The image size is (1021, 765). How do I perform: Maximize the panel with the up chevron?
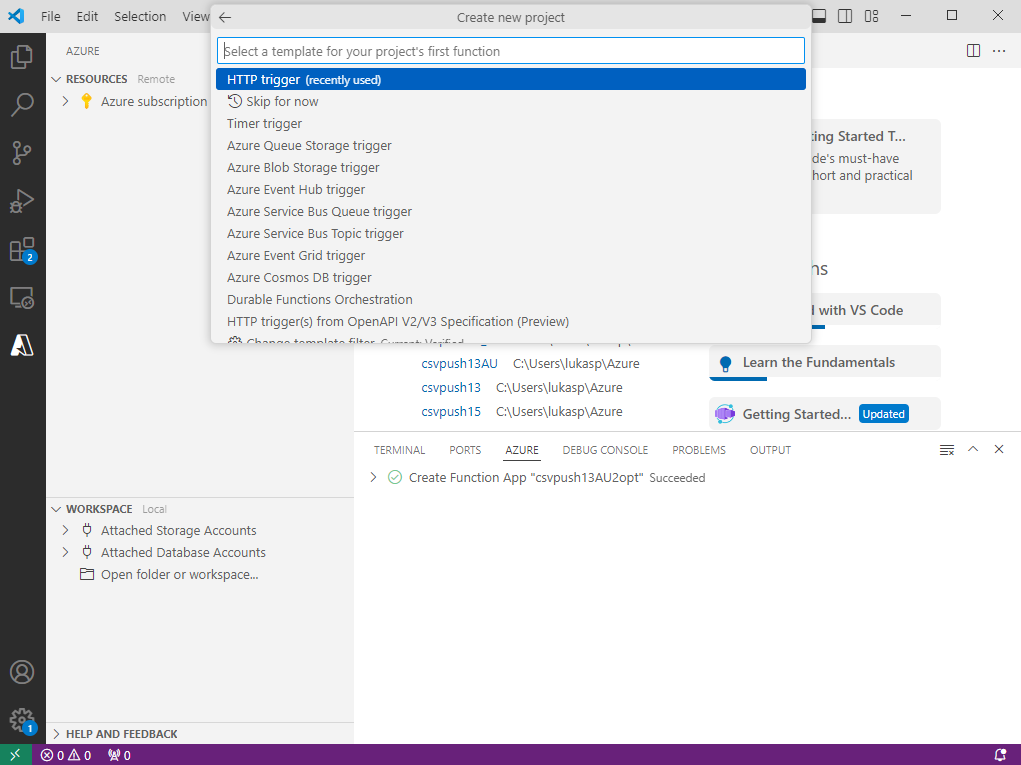point(973,450)
